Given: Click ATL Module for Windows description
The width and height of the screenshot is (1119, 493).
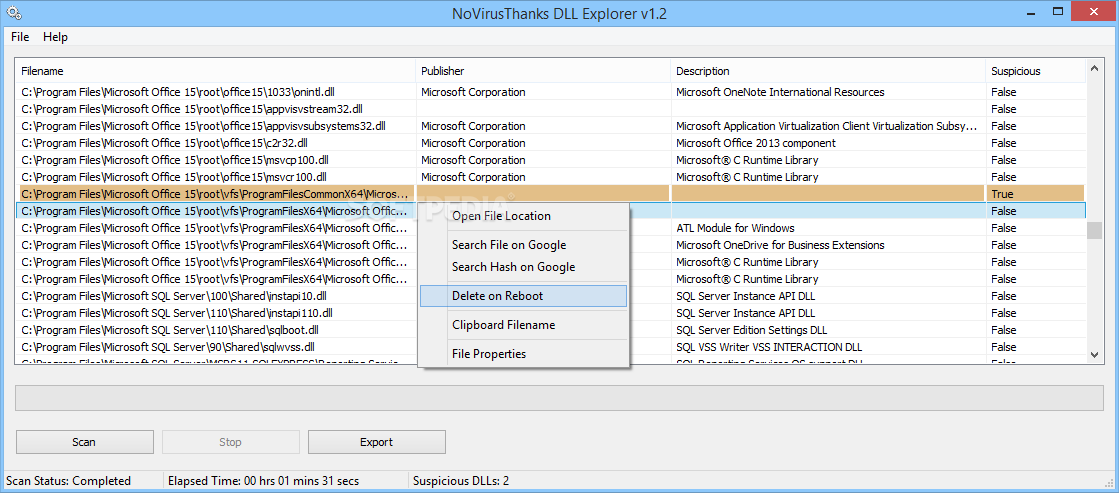Looking at the screenshot, I should [x=735, y=228].
